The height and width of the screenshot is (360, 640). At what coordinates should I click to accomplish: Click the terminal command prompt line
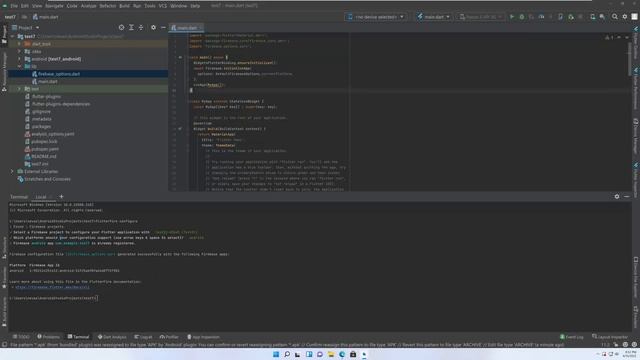click(x=53, y=298)
